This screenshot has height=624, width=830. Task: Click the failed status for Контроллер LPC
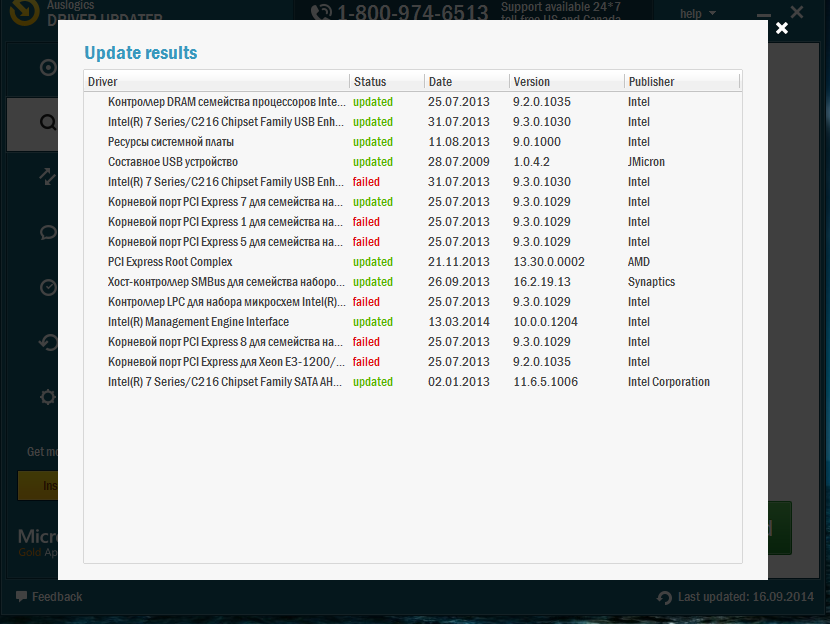click(x=366, y=302)
